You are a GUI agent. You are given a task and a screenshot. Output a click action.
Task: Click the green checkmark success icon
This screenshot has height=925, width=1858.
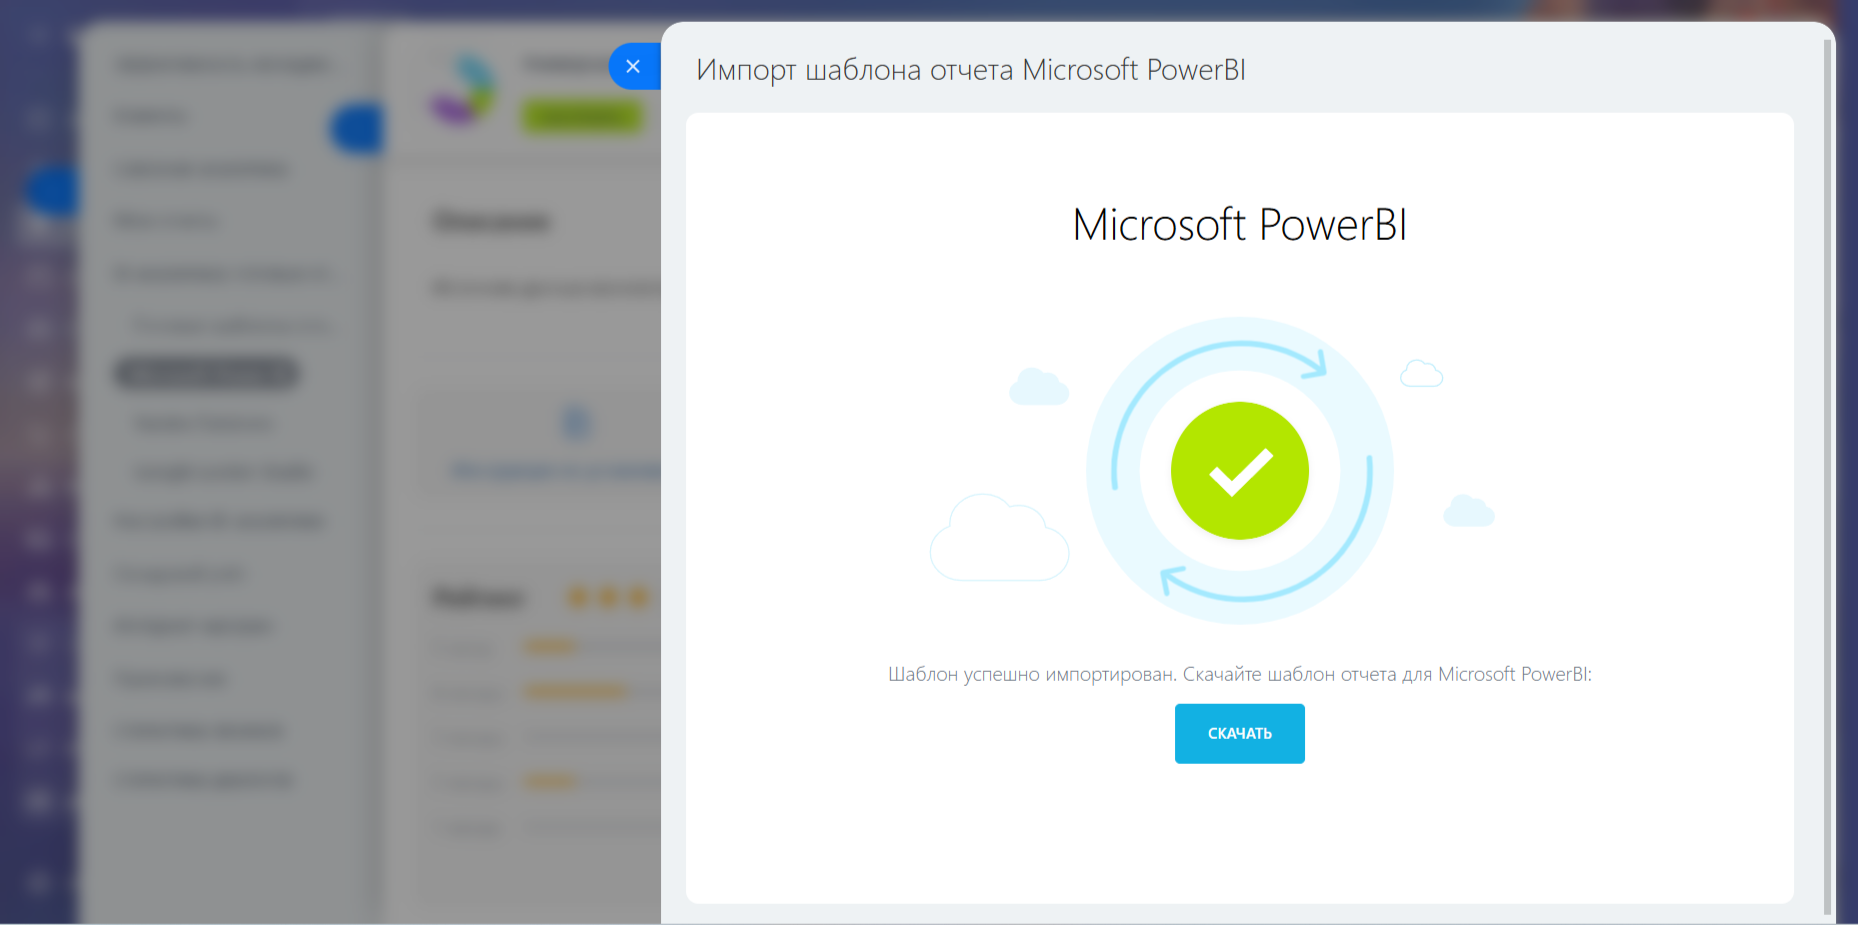(x=1239, y=471)
